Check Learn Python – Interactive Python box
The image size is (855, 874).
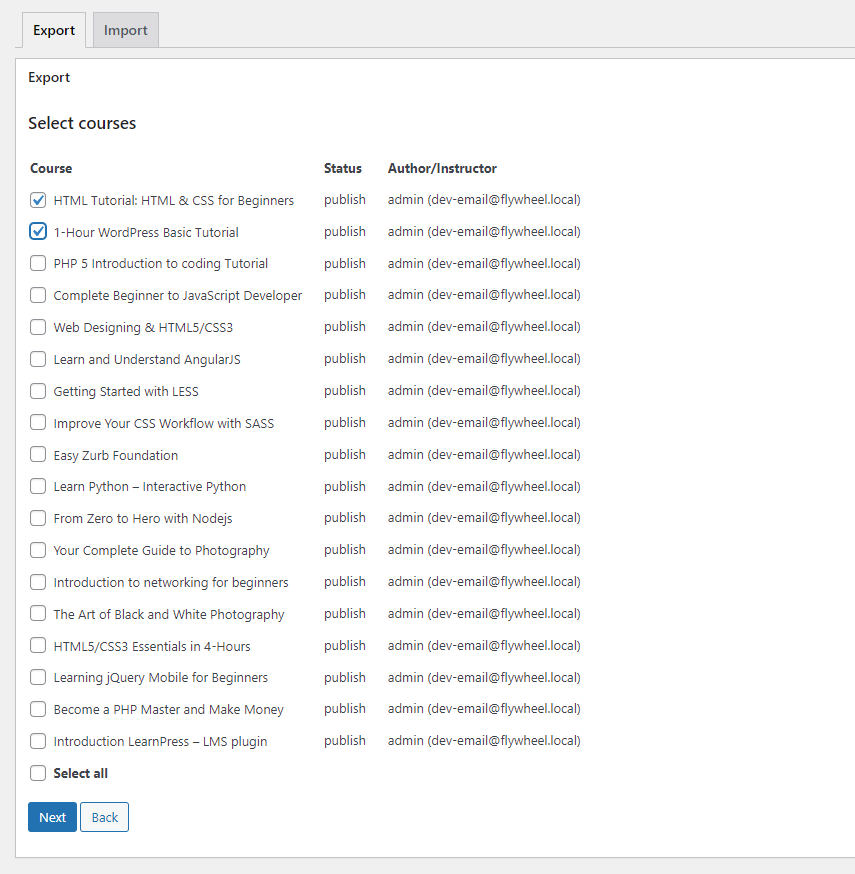pyautogui.click(x=38, y=486)
